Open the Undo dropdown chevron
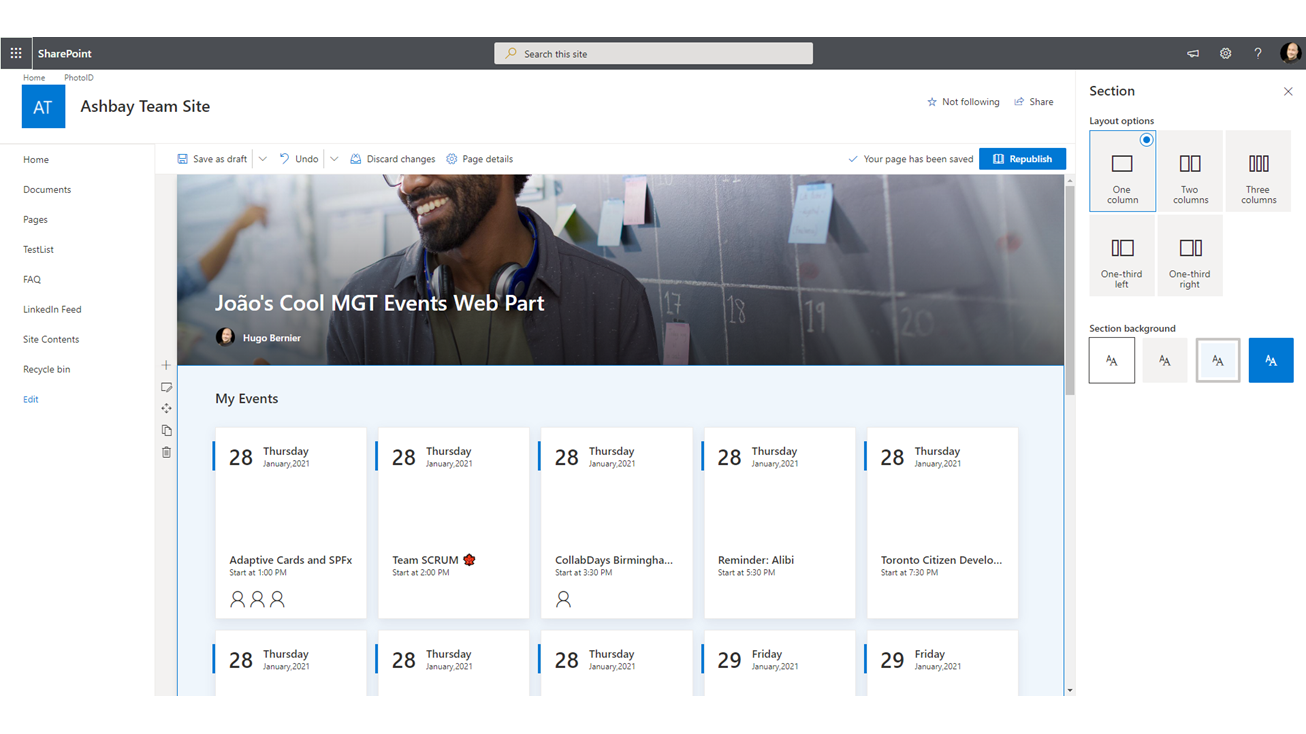The height and width of the screenshot is (734, 1306). tap(334, 159)
